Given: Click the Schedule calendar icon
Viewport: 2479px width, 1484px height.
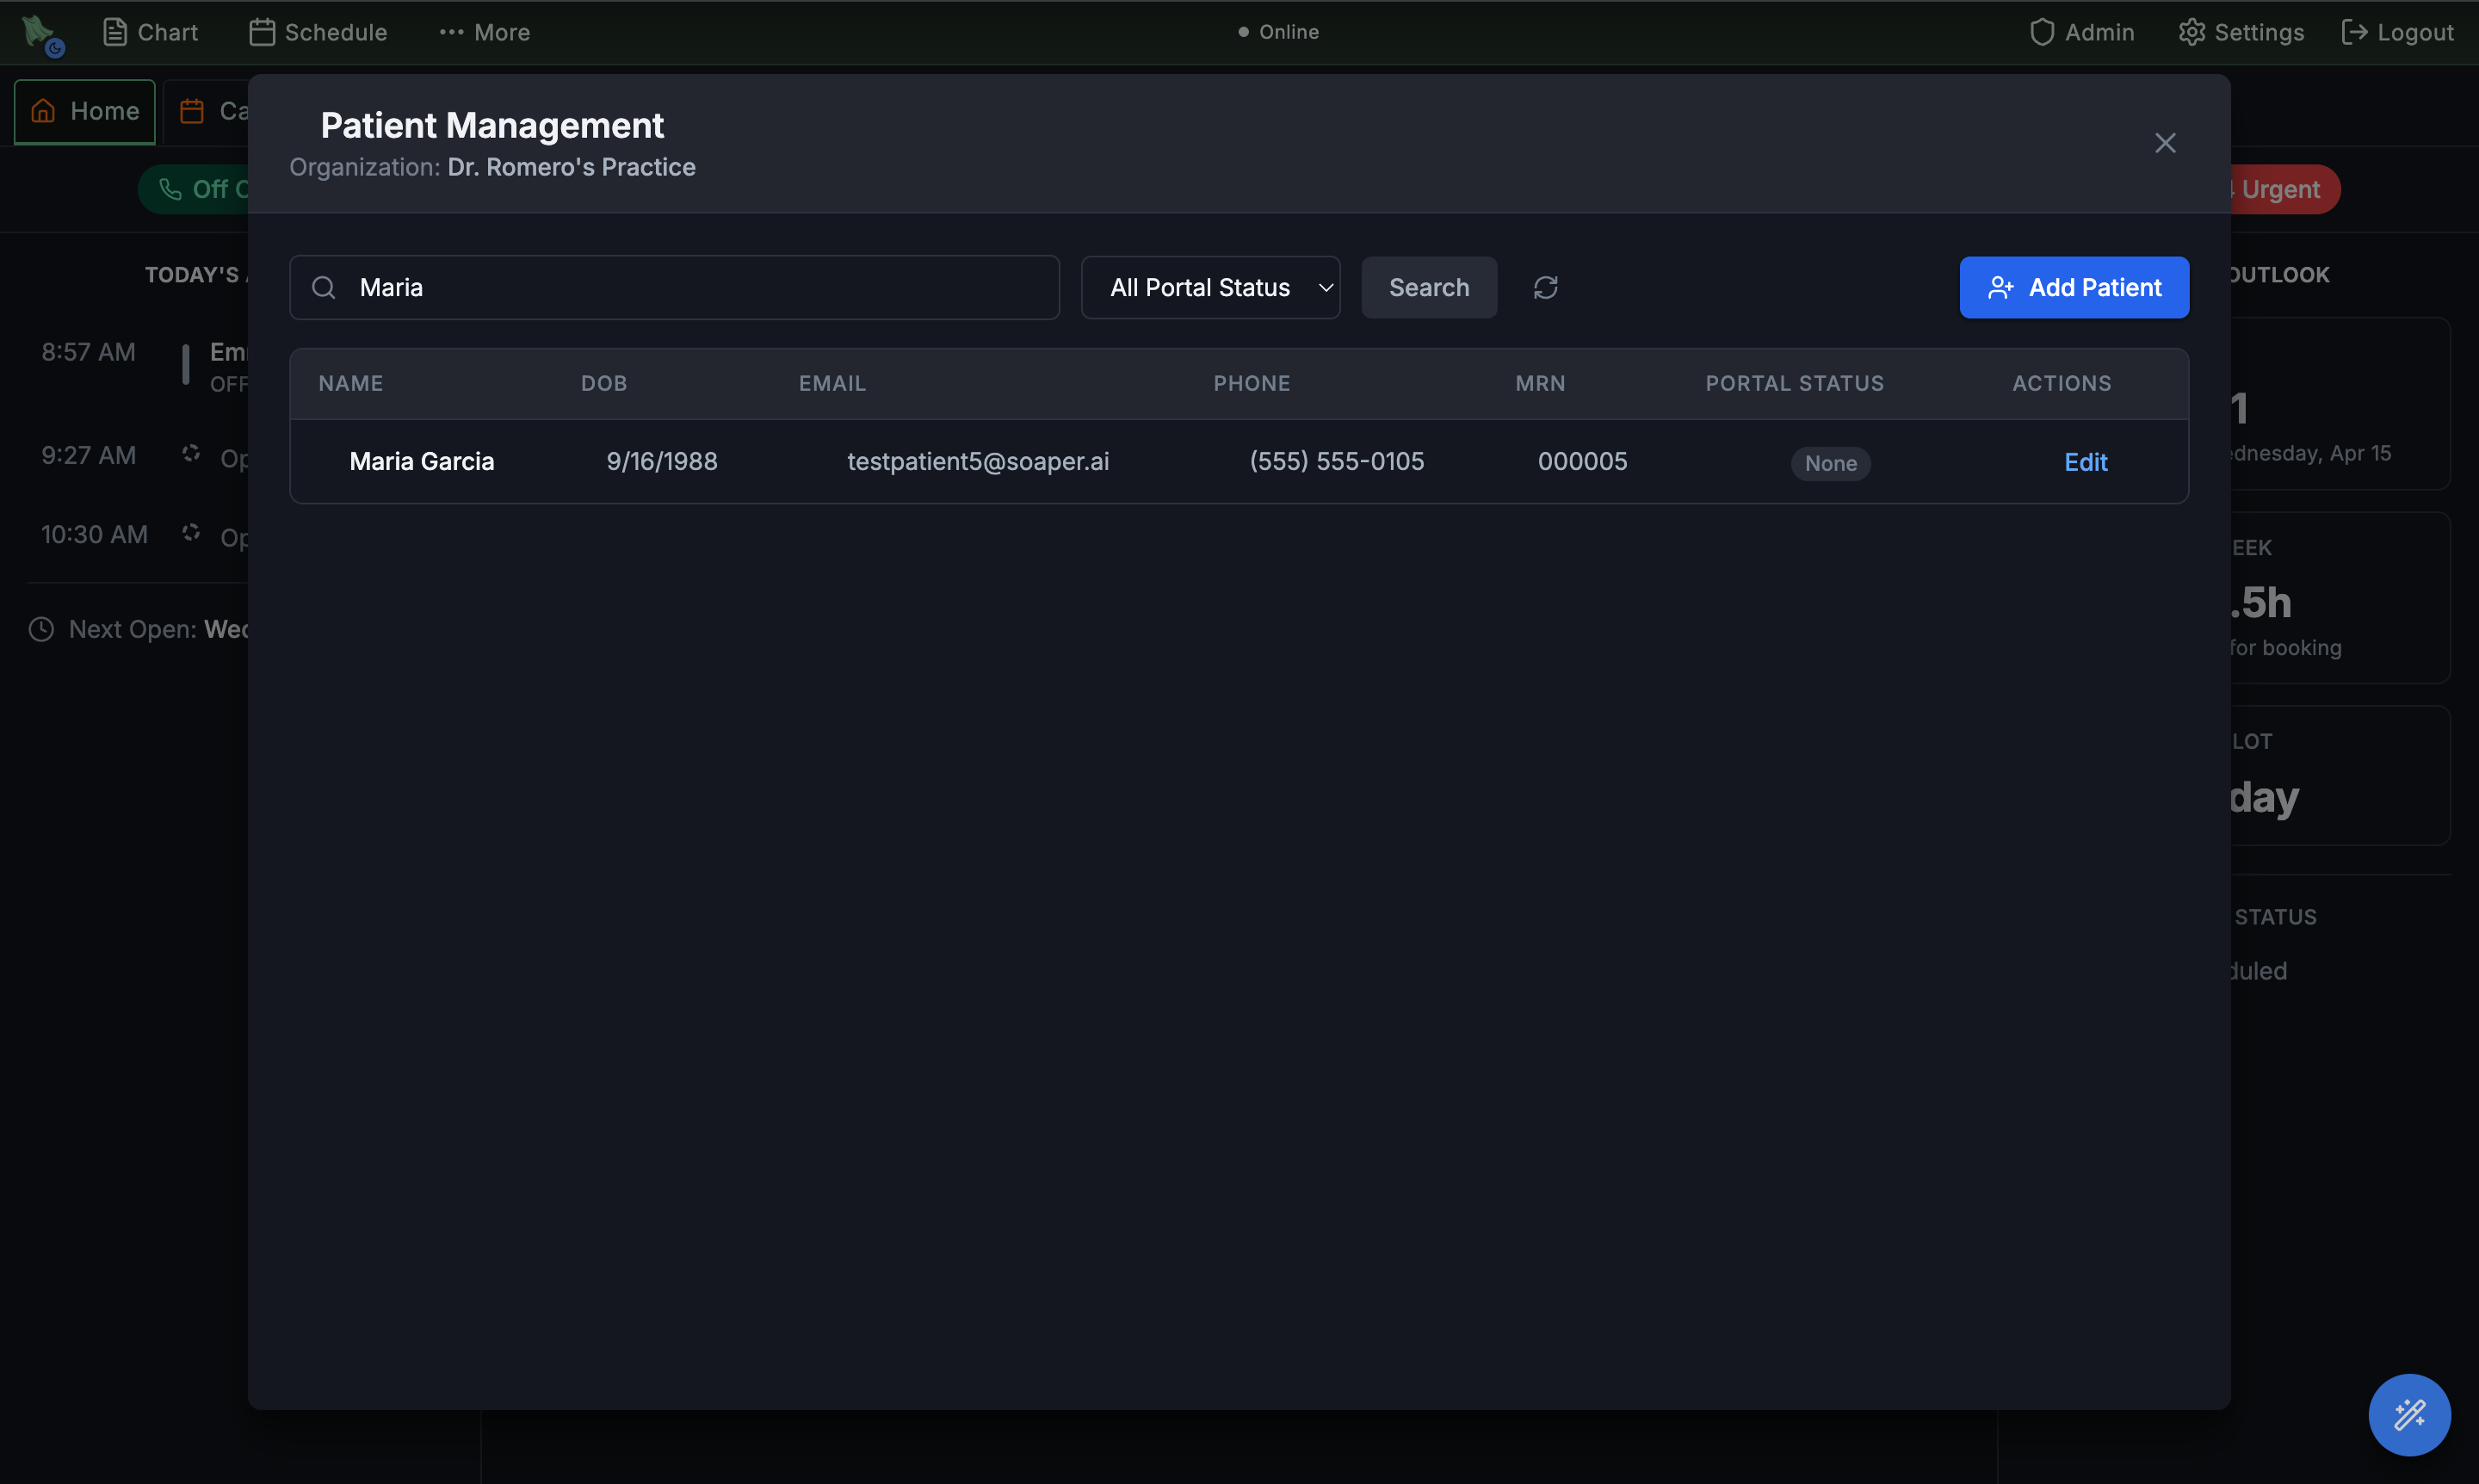Looking at the screenshot, I should pos(262,32).
